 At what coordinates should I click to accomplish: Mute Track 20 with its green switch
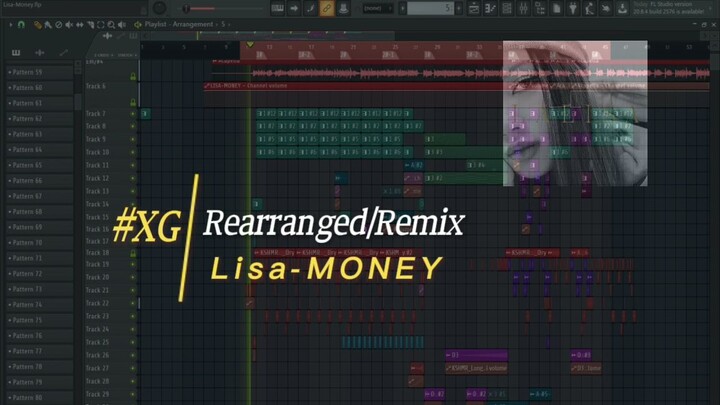pyautogui.click(x=133, y=277)
